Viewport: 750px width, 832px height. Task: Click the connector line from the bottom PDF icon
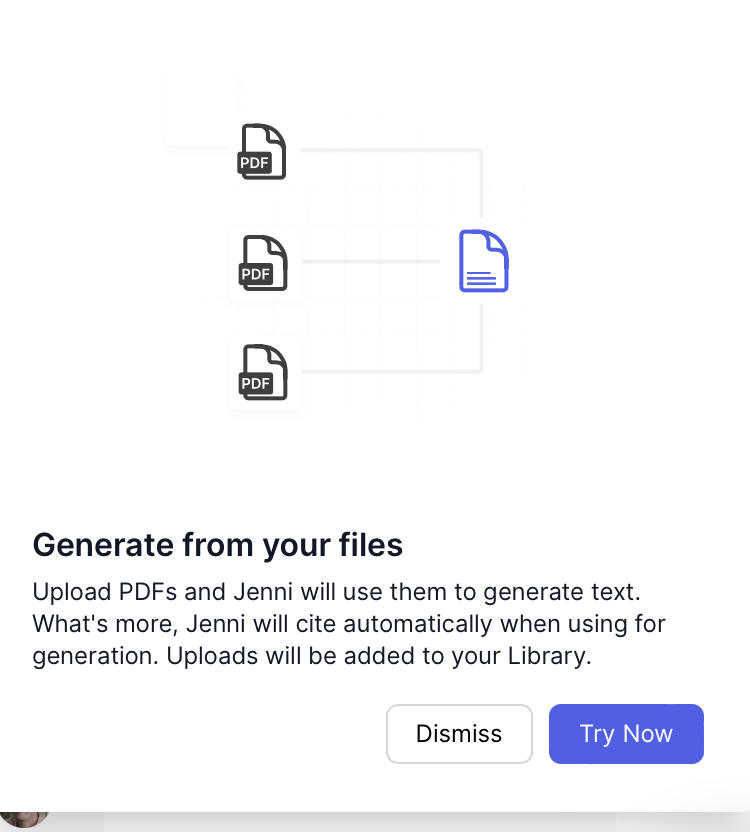tap(392, 370)
